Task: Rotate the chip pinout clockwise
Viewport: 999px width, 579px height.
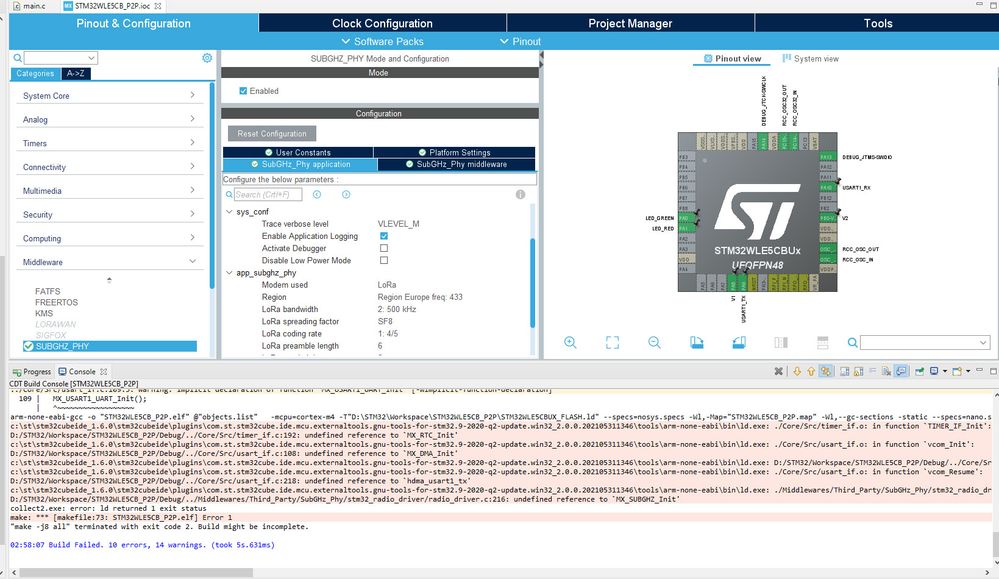Action: pyautogui.click(x=697, y=343)
